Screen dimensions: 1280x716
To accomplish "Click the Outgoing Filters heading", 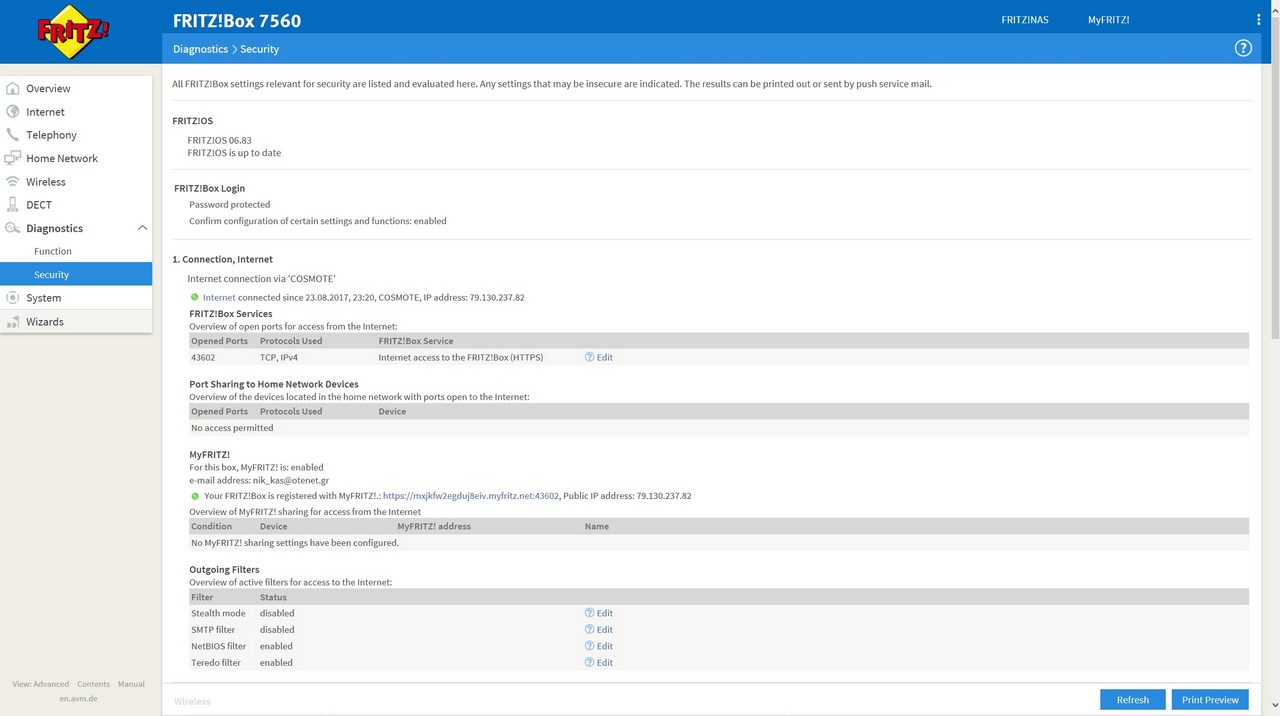I will pos(224,569).
